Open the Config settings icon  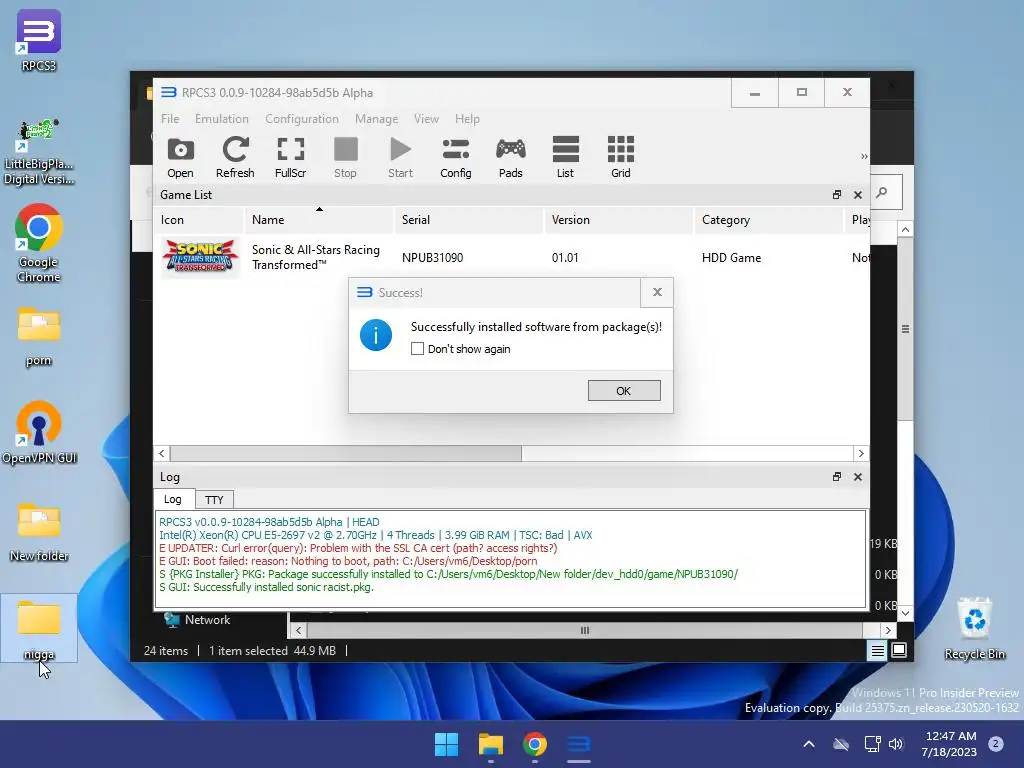point(456,157)
